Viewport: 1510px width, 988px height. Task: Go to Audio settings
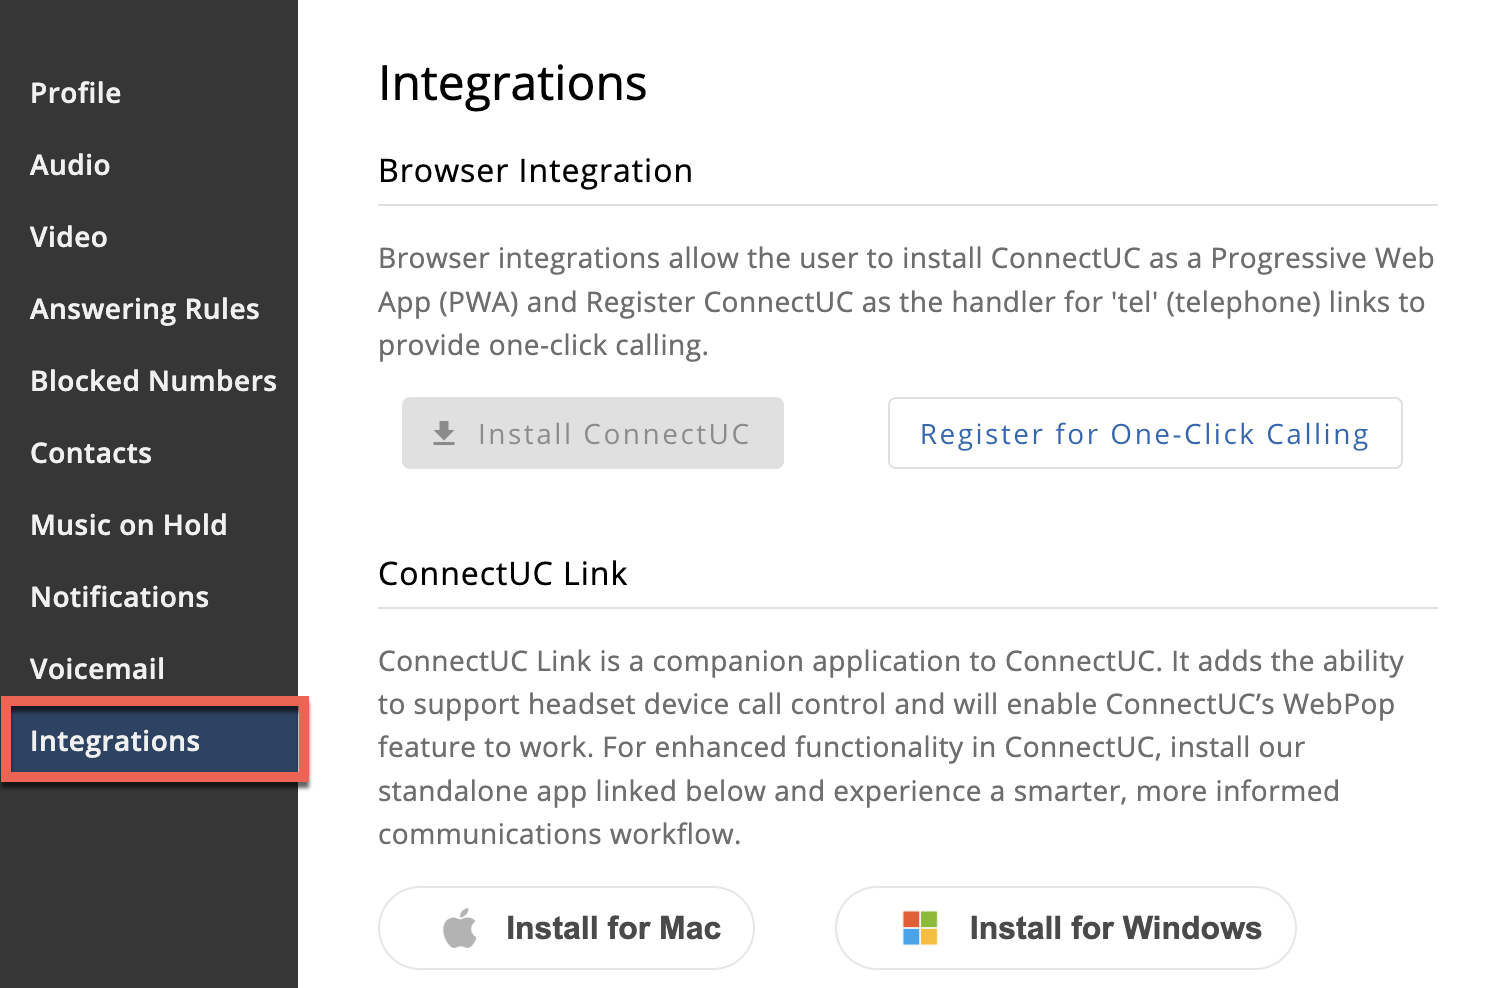(x=70, y=165)
